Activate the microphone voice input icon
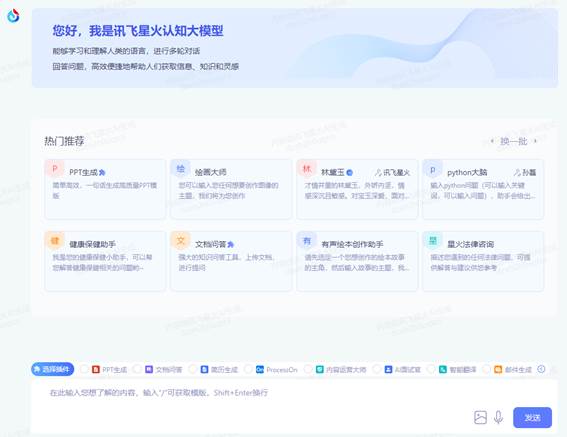Viewport: 567px width, 437px height. point(498,417)
